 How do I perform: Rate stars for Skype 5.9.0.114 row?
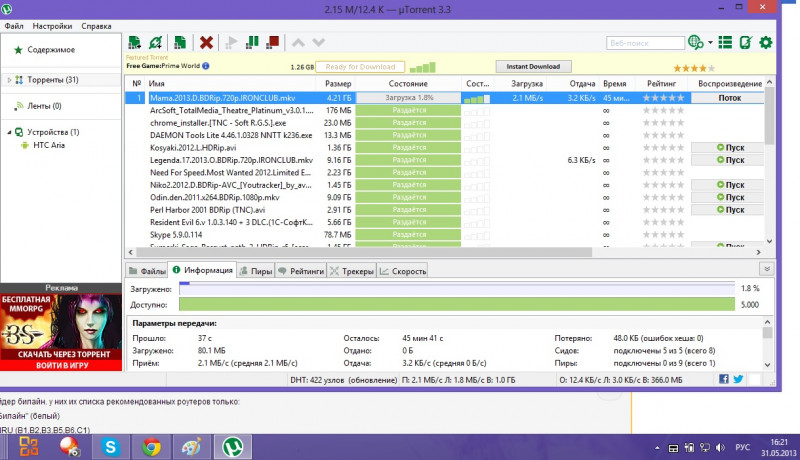point(663,235)
